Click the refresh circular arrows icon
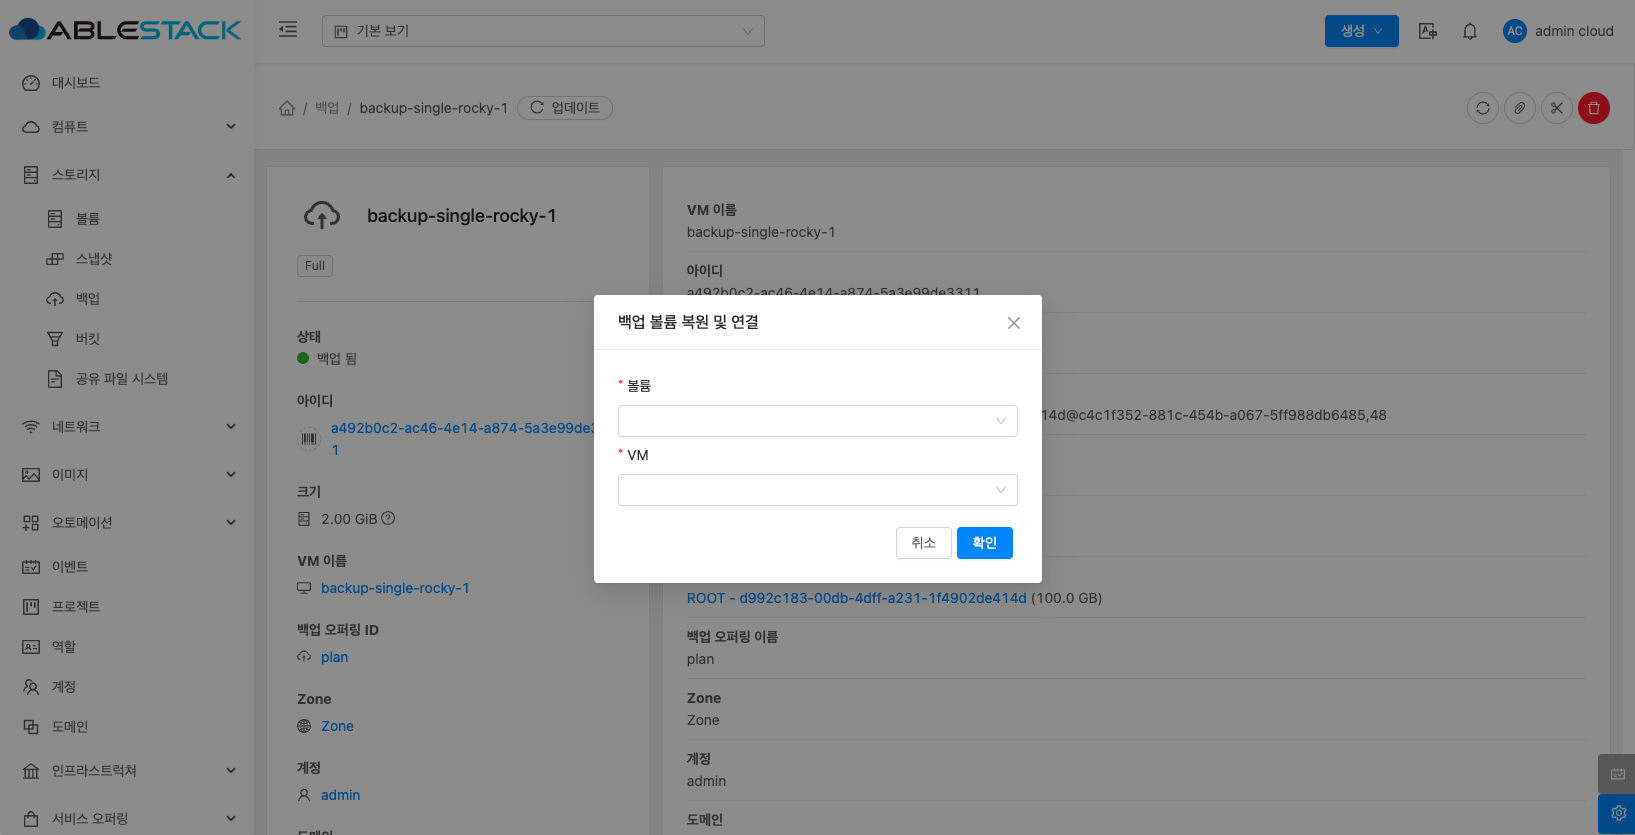The image size is (1635, 835). point(1482,108)
